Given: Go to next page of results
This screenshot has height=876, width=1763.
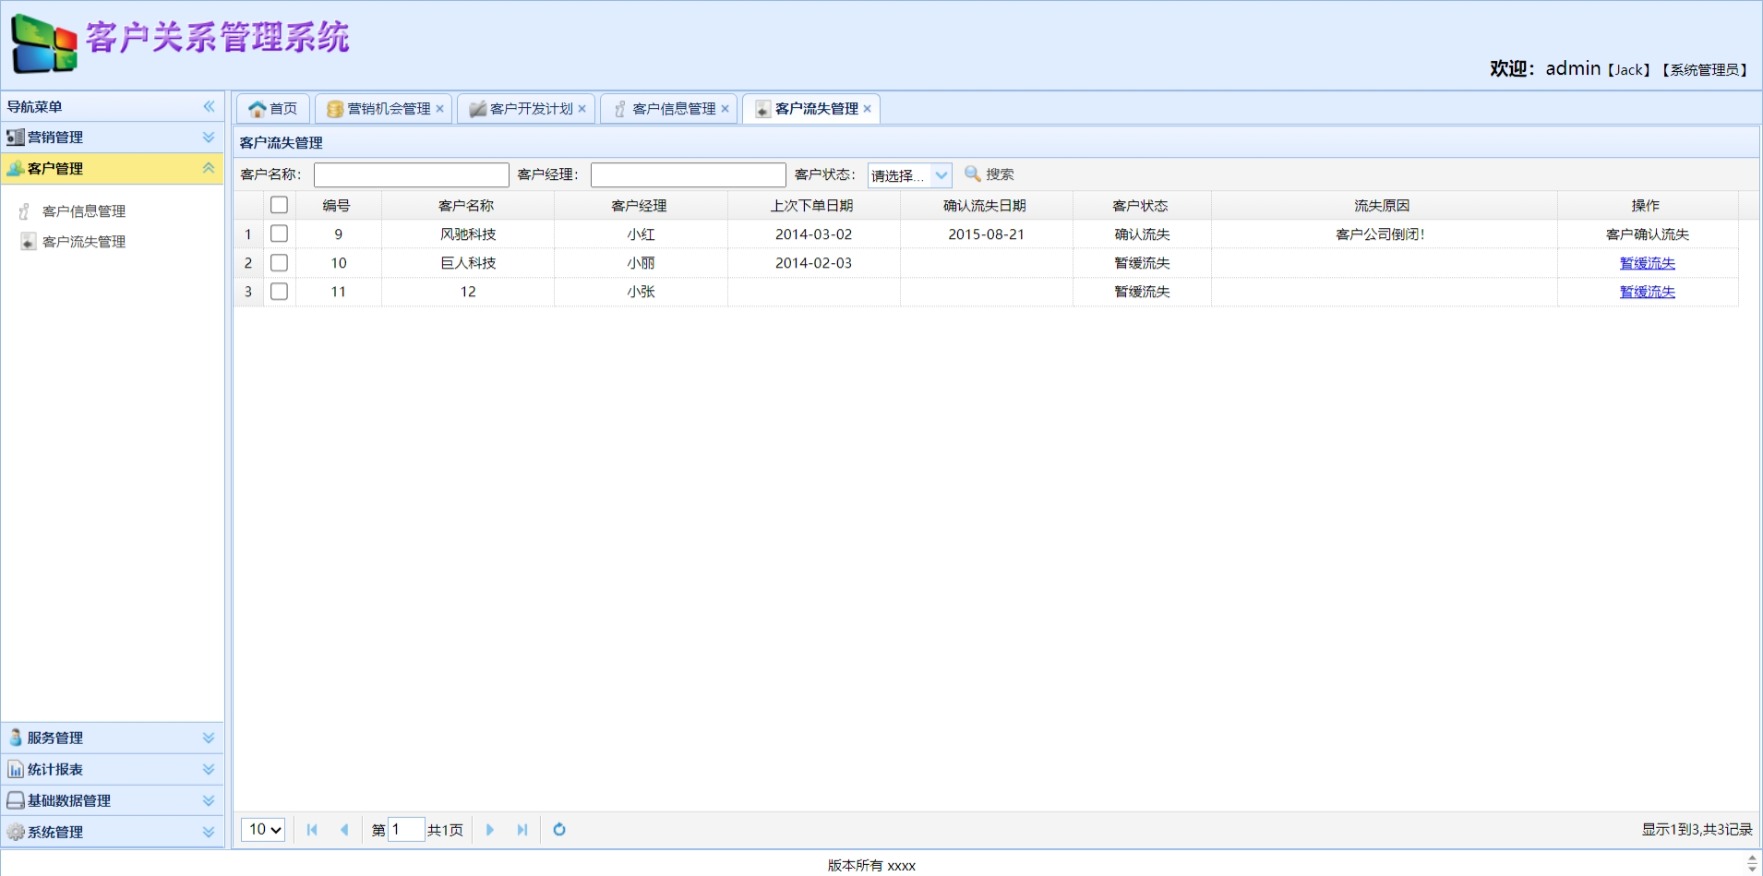Looking at the screenshot, I should (x=490, y=829).
